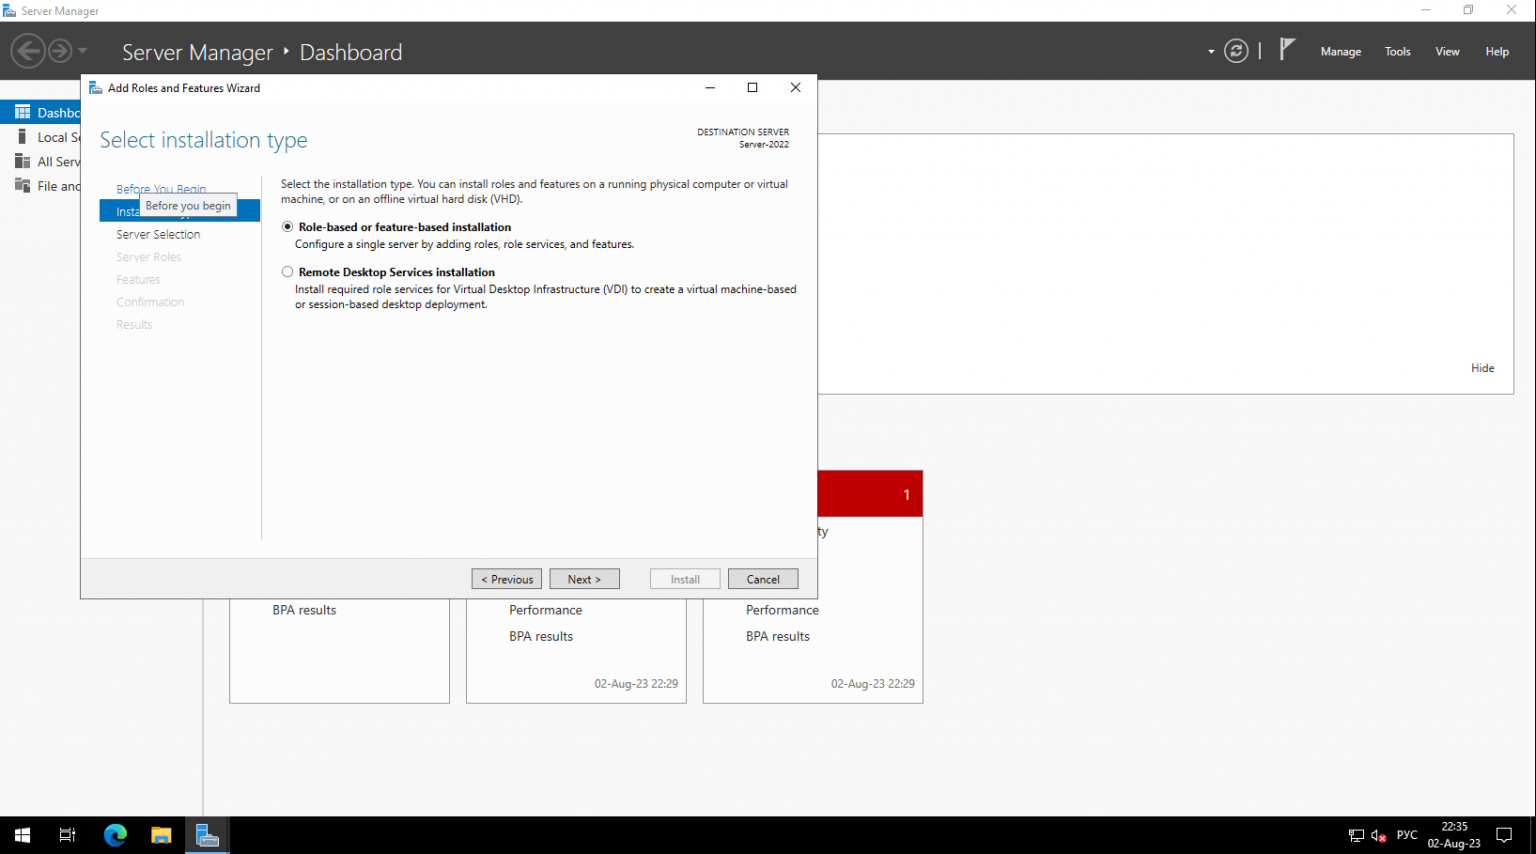Open the PYC language switcher in the tray
1536x854 pixels.
(1407, 834)
